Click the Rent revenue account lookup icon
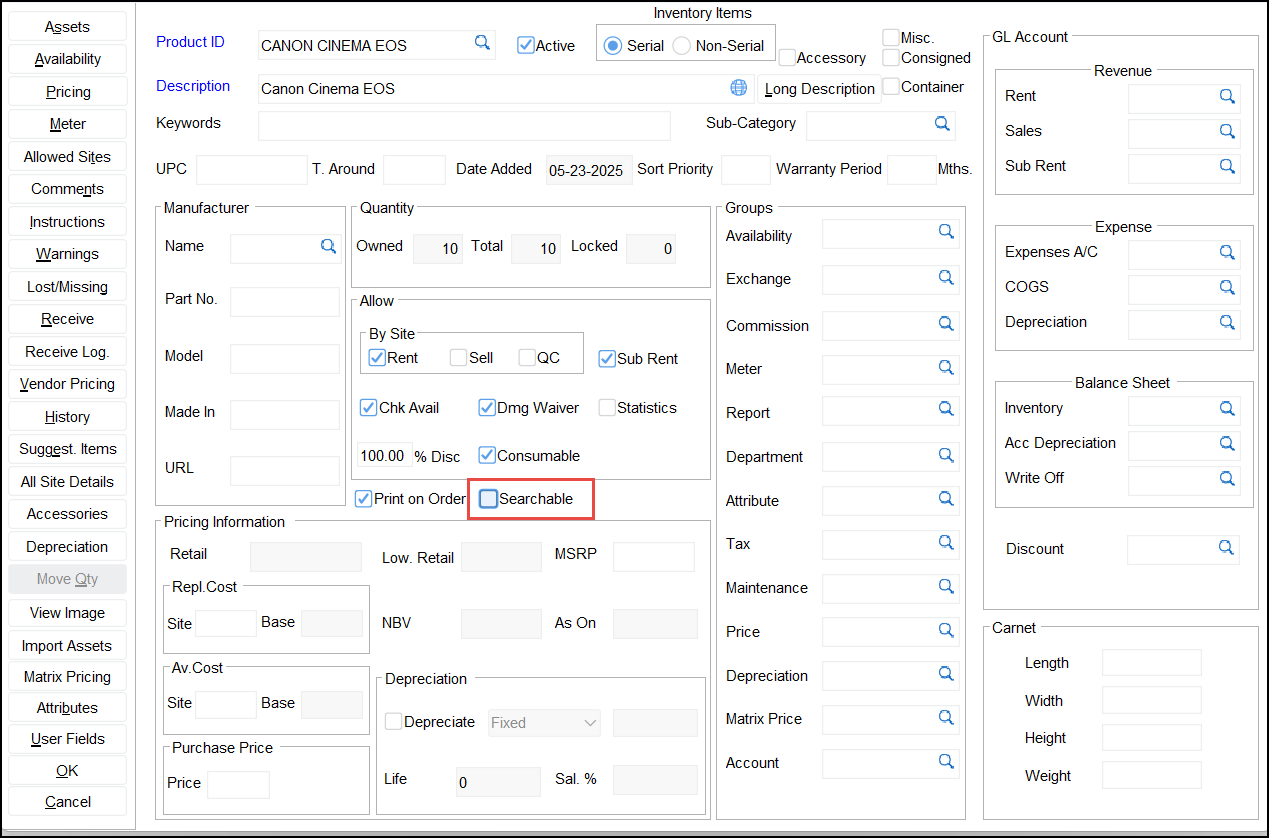The height and width of the screenshot is (838, 1269). (x=1226, y=96)
